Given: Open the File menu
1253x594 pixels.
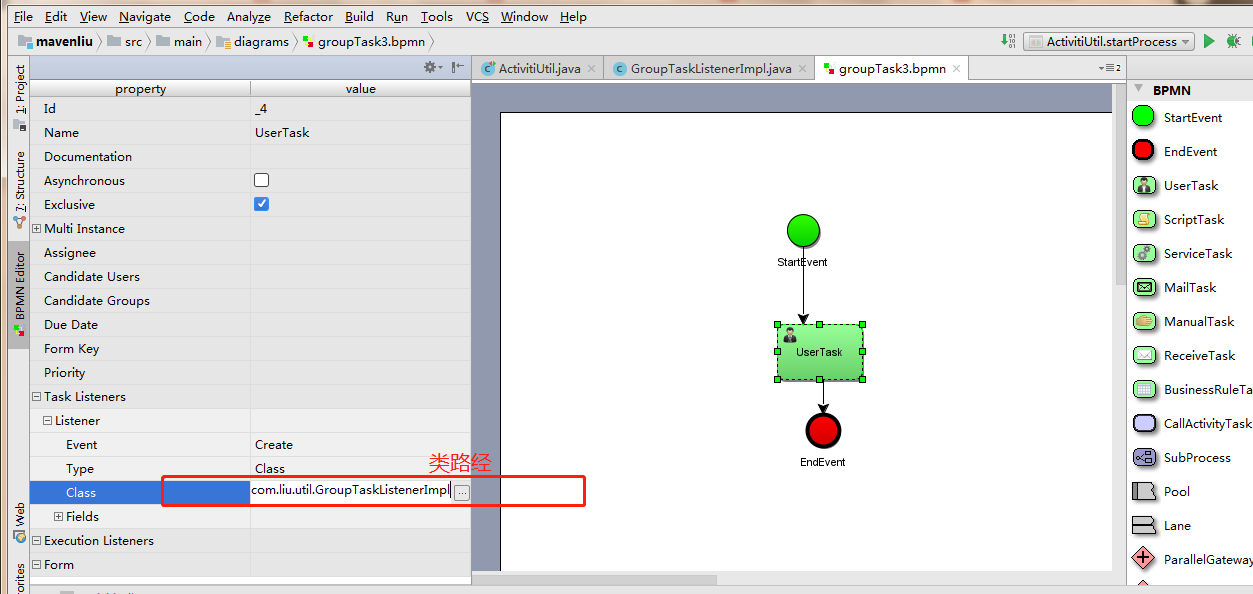Looking at the screenshot, I should pyautogui.click(x=23, y=16).
